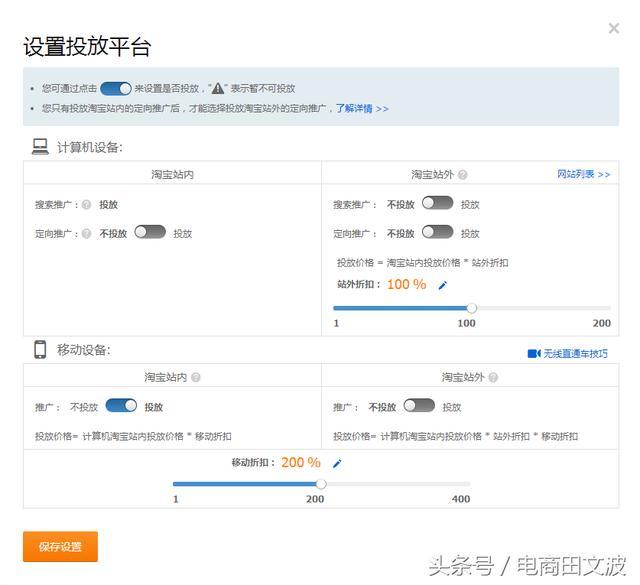
Task: Click the pencil edit icon for 移动折扣
Action: pyautogui.click(x=337, y=463)
